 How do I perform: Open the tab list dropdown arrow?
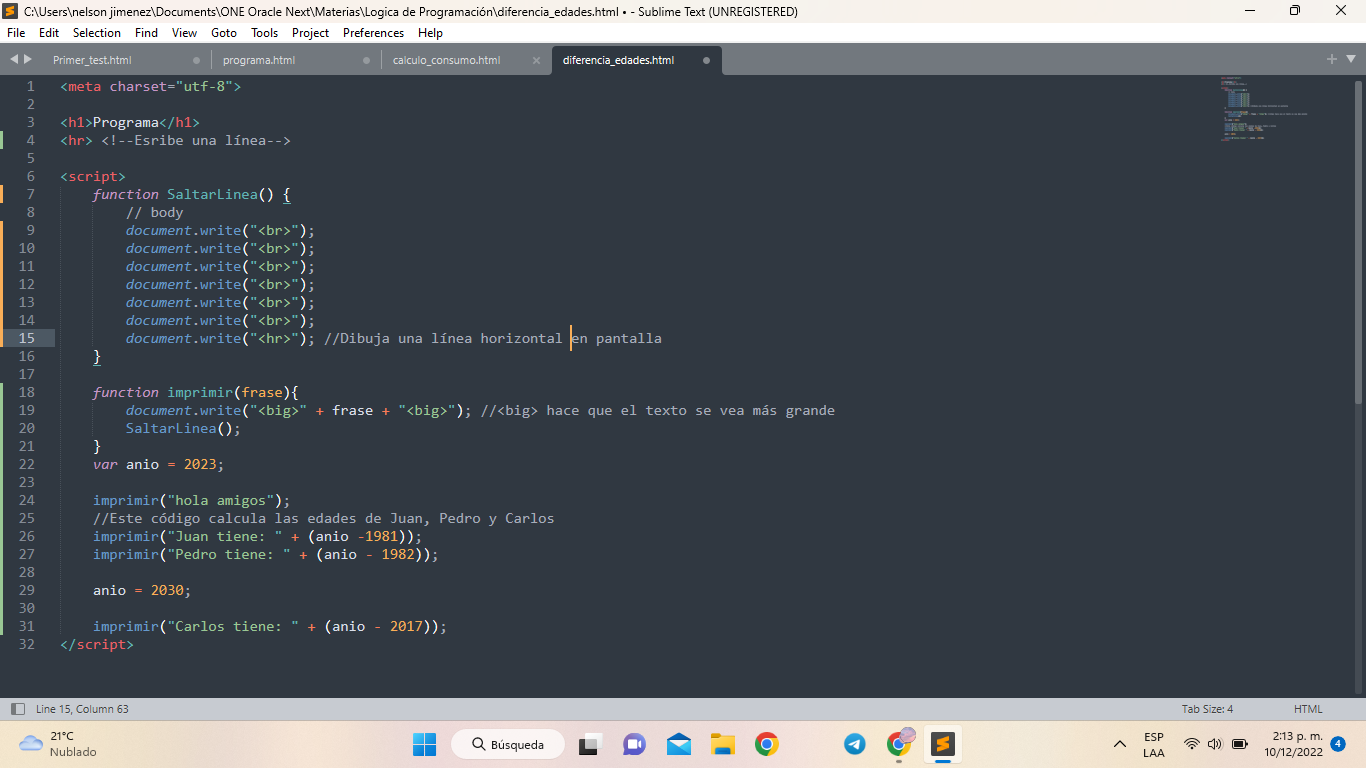(x=1351, y=60)
